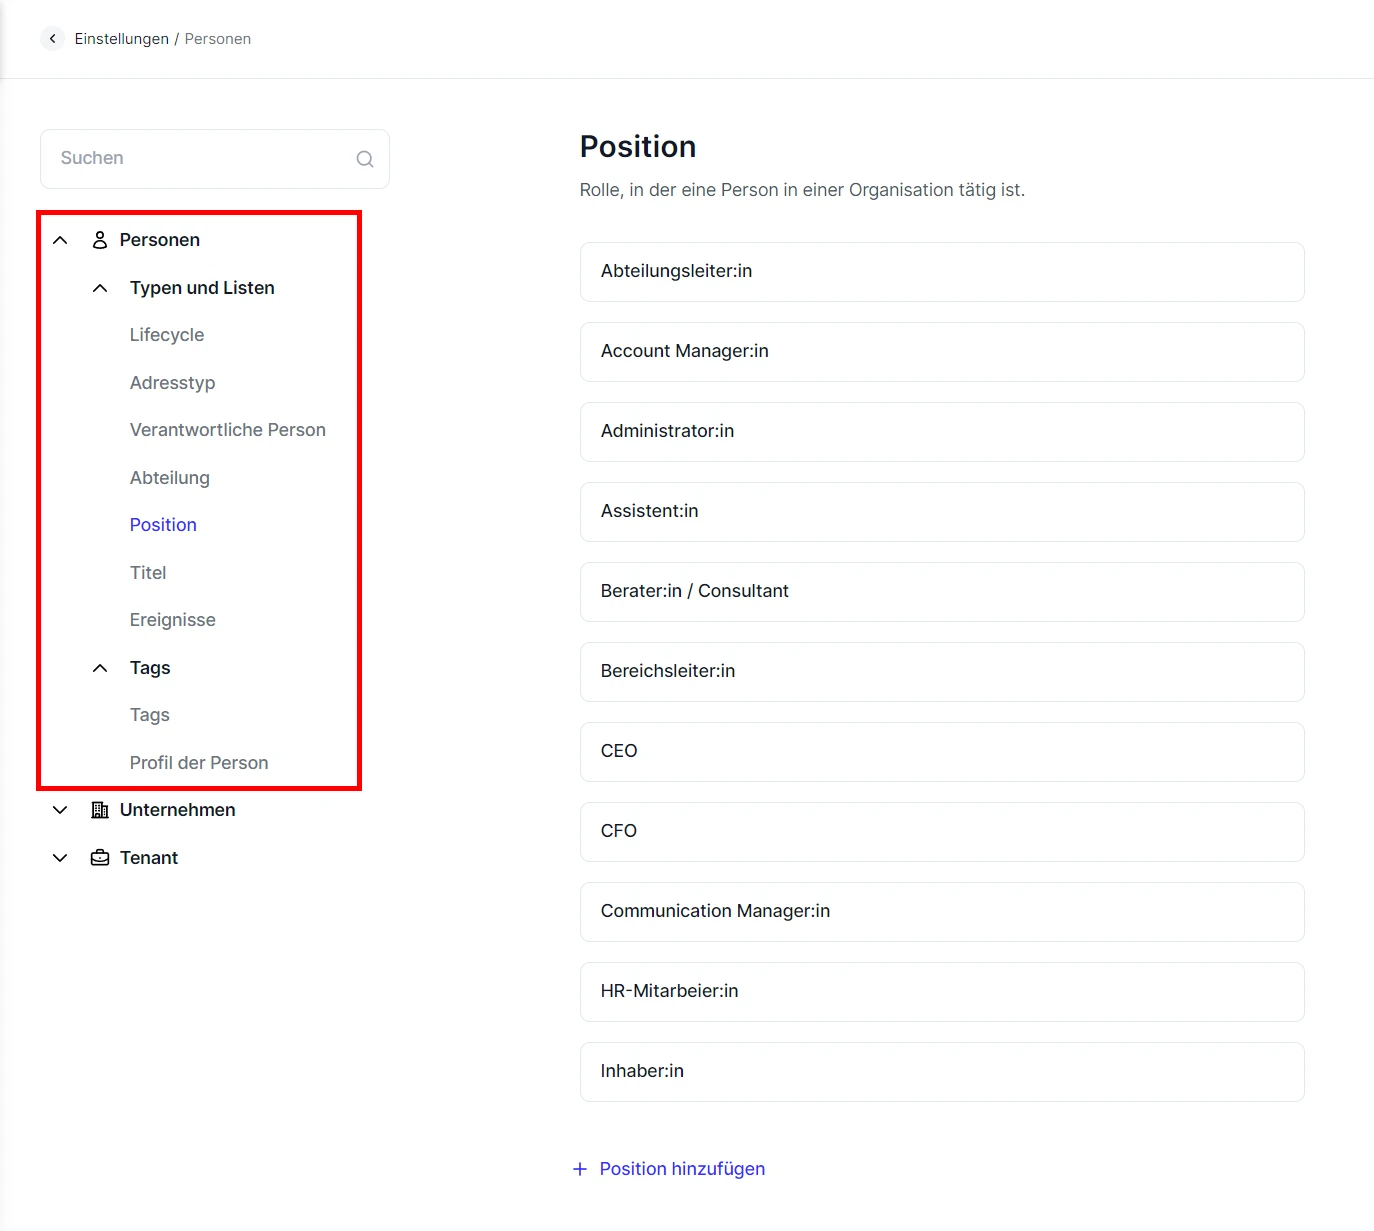Open the Lifecycle settings page
The height and width of the screenshot is (1231, 1374).
[x=167, y=335]
